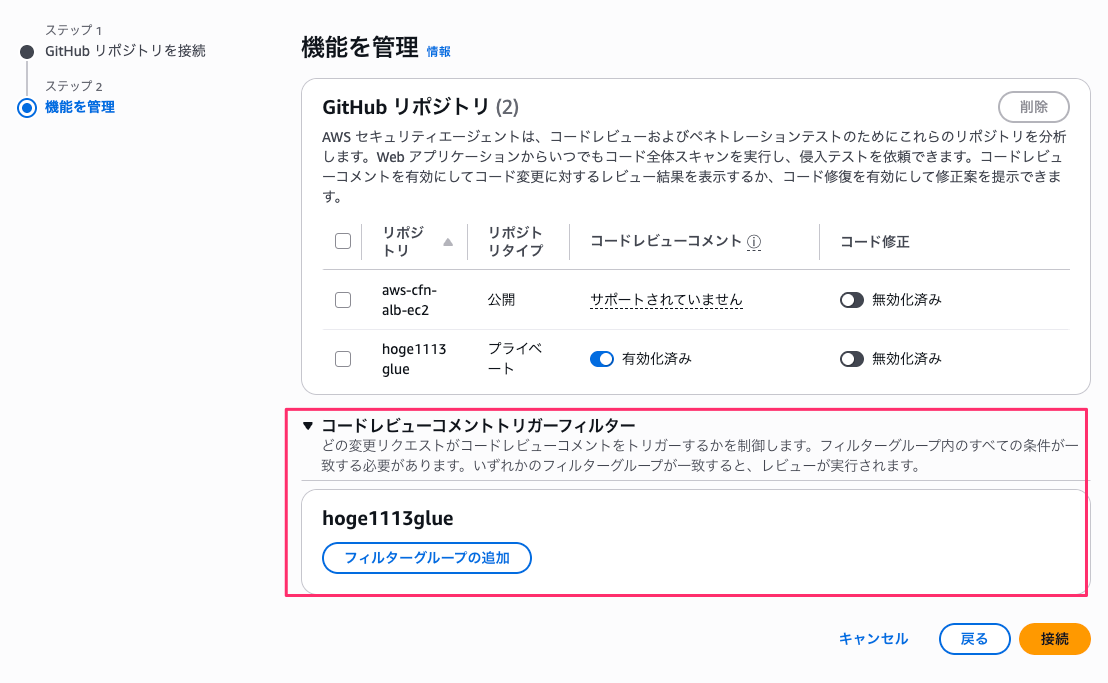Click the プライベート repository type cell
Image resolution: width=1108 pixels, height=683 pixels.
(514, 359)
